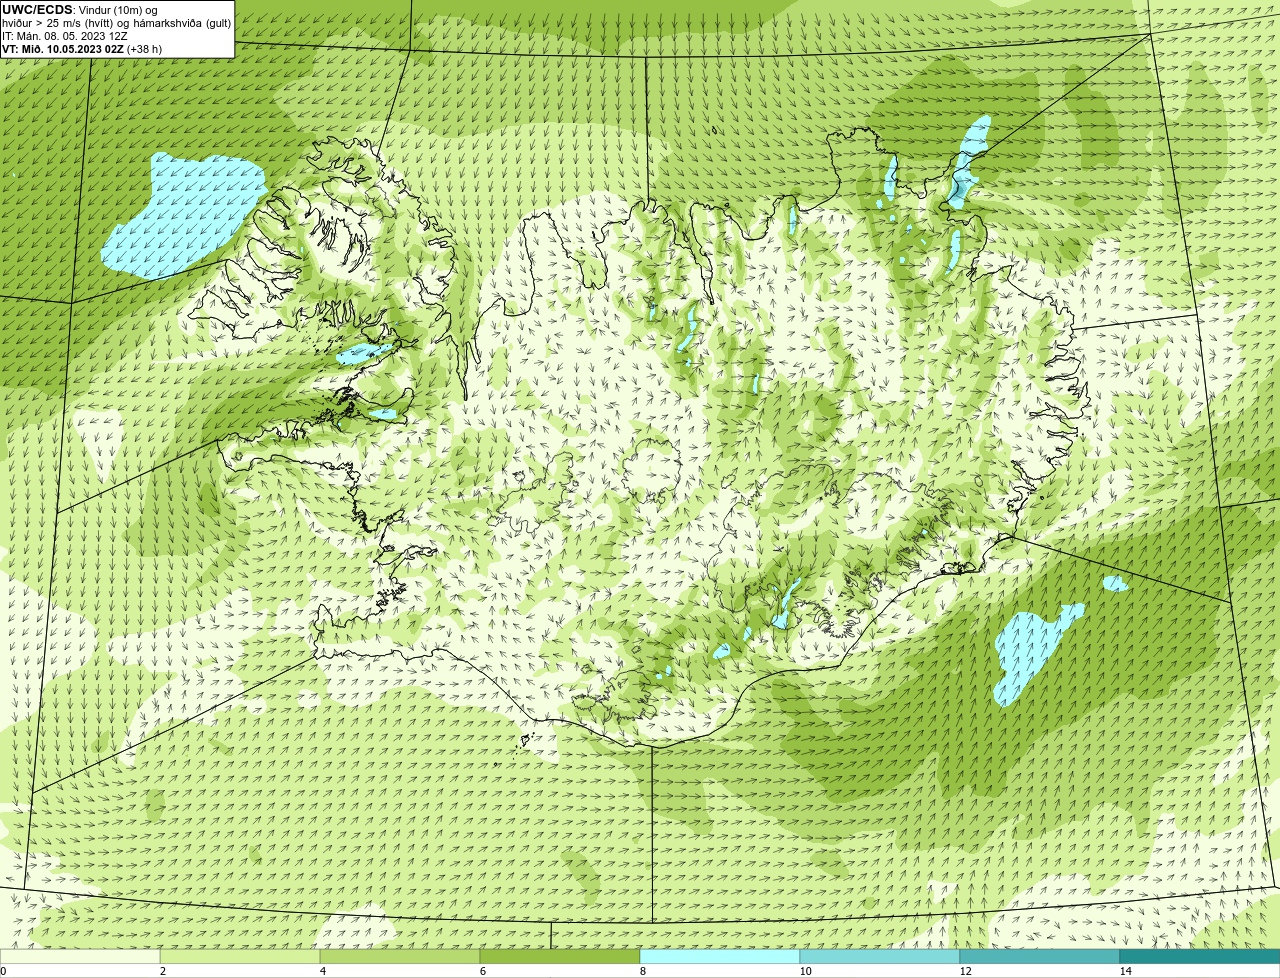Pick the 4–6 m/s green legend swatch
This screenshot has height=978, width=1280.
(400, 956)
